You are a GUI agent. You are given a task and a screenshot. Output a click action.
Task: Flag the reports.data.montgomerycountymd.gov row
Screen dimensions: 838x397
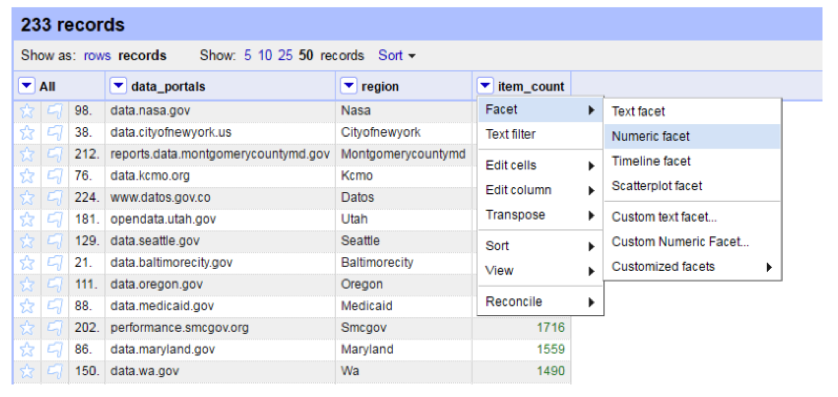coord(55,154)
